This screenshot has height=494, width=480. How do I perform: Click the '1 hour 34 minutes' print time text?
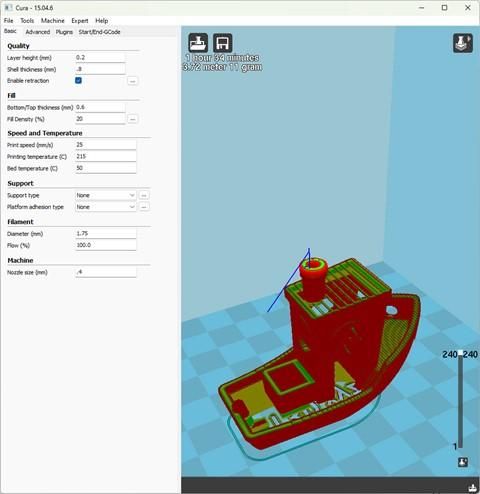[222, 58]
